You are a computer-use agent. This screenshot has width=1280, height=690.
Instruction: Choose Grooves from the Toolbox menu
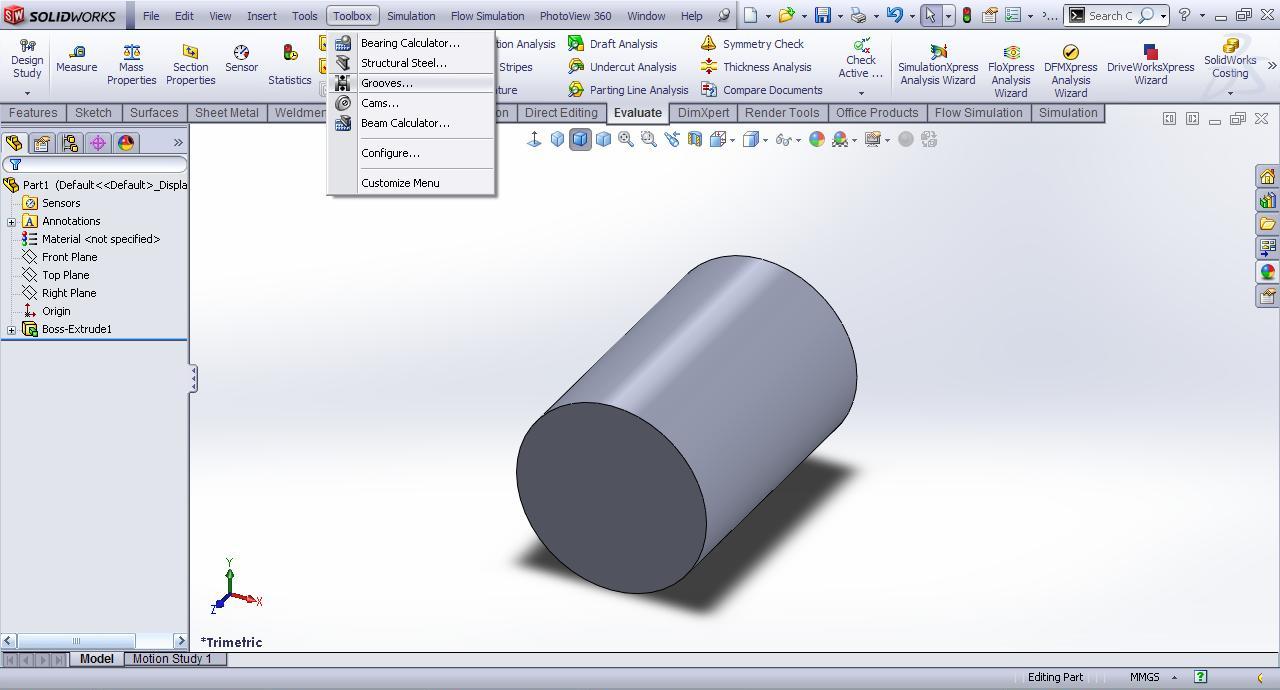386,83
